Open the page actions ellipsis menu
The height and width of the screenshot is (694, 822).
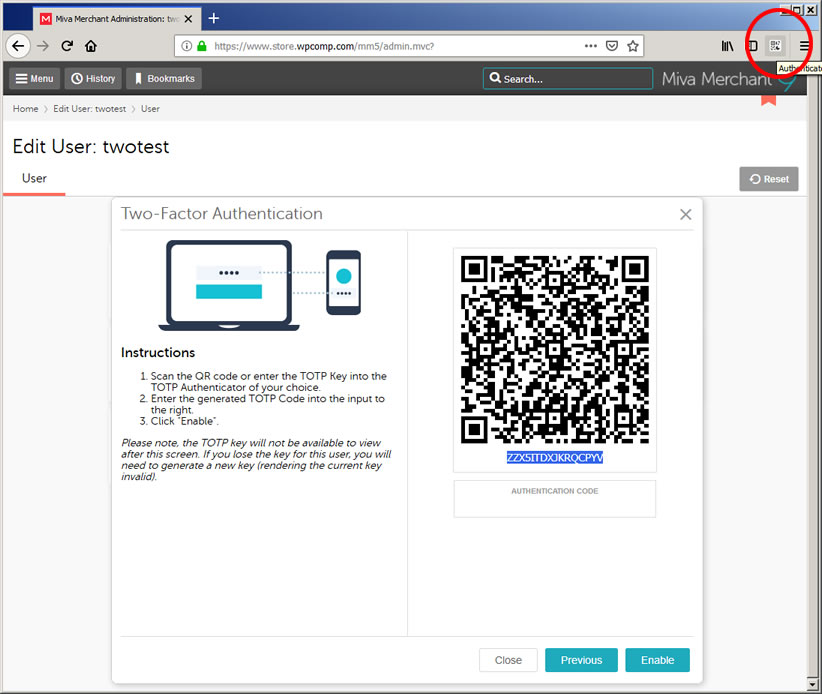pos(590,46)
